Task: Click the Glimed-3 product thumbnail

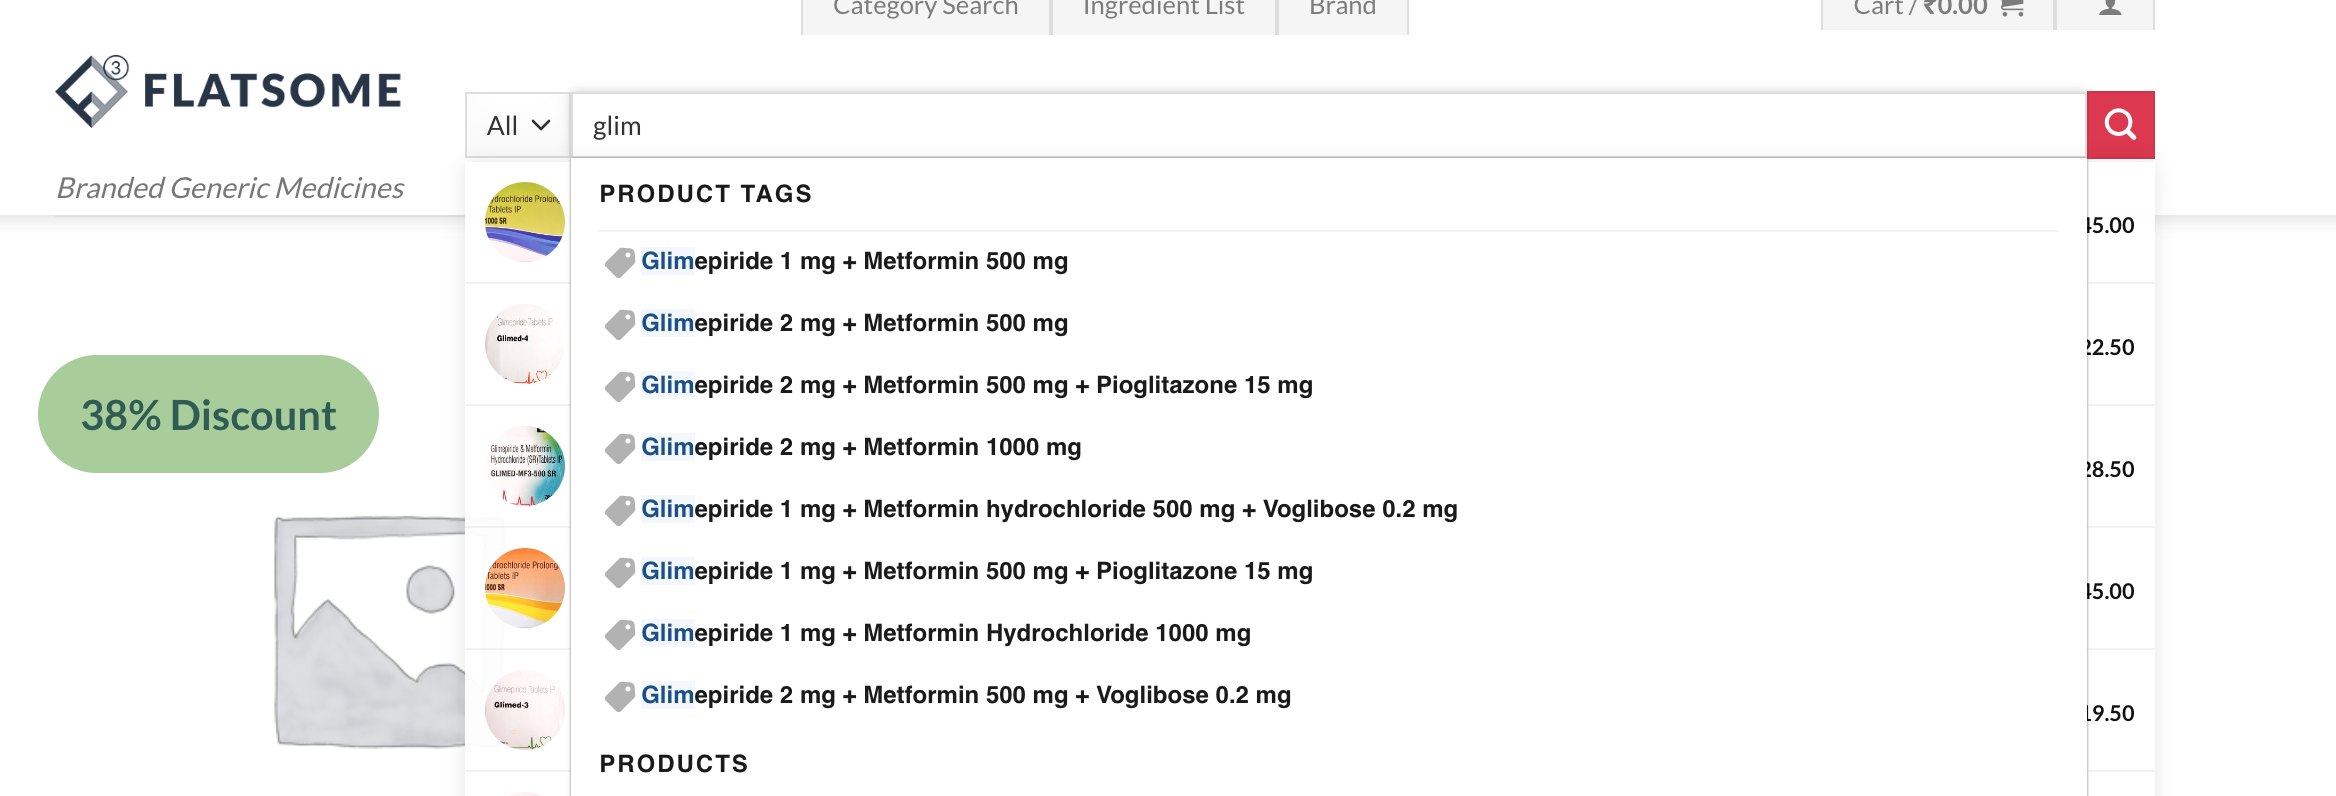Action: [524, 709]
